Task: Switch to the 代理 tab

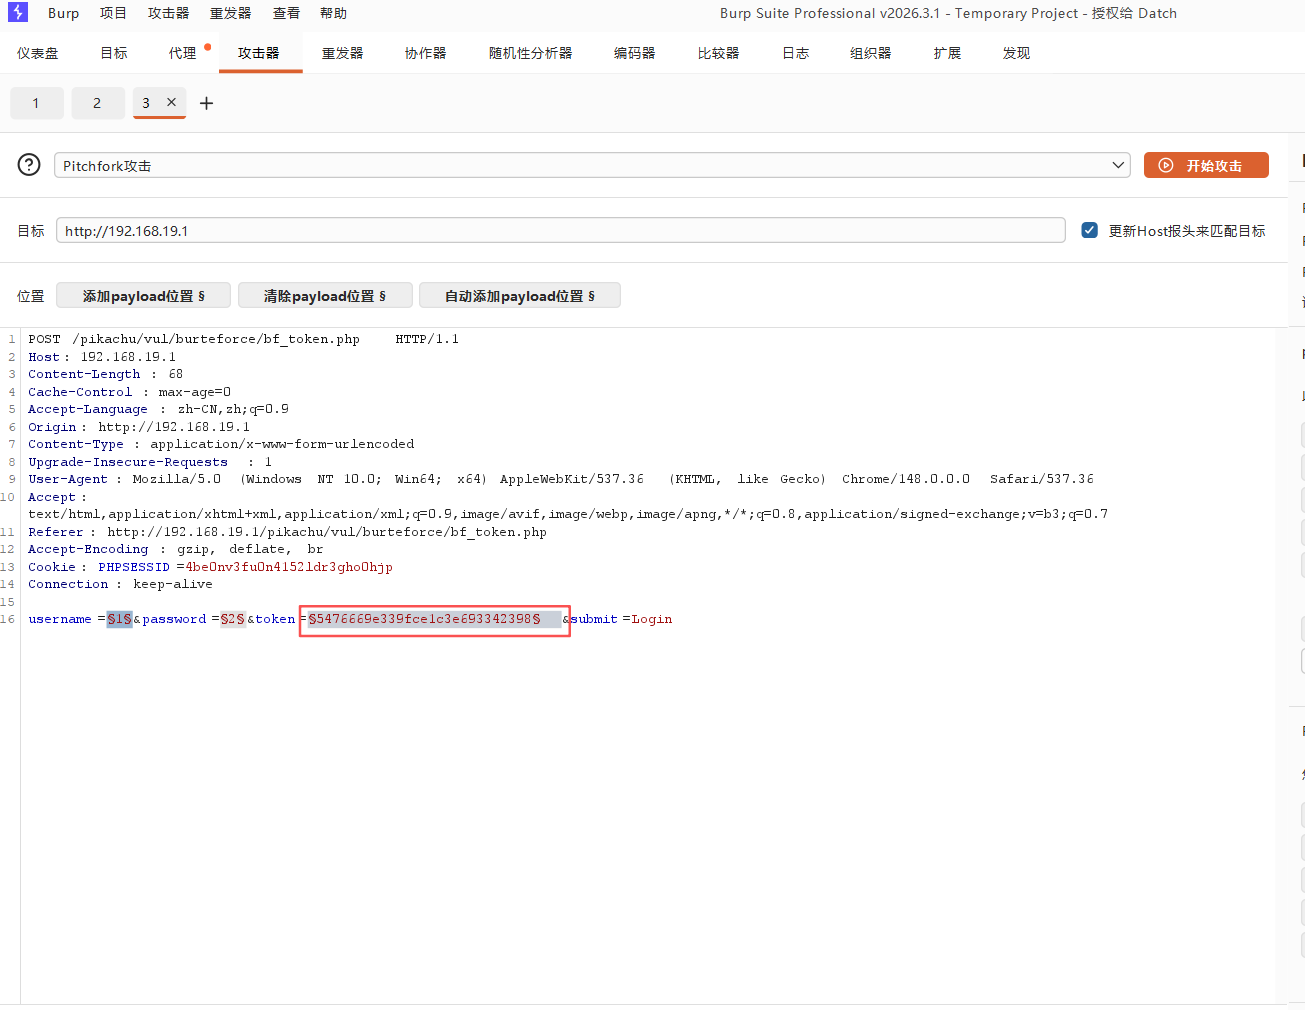Action: click(183, 53)
